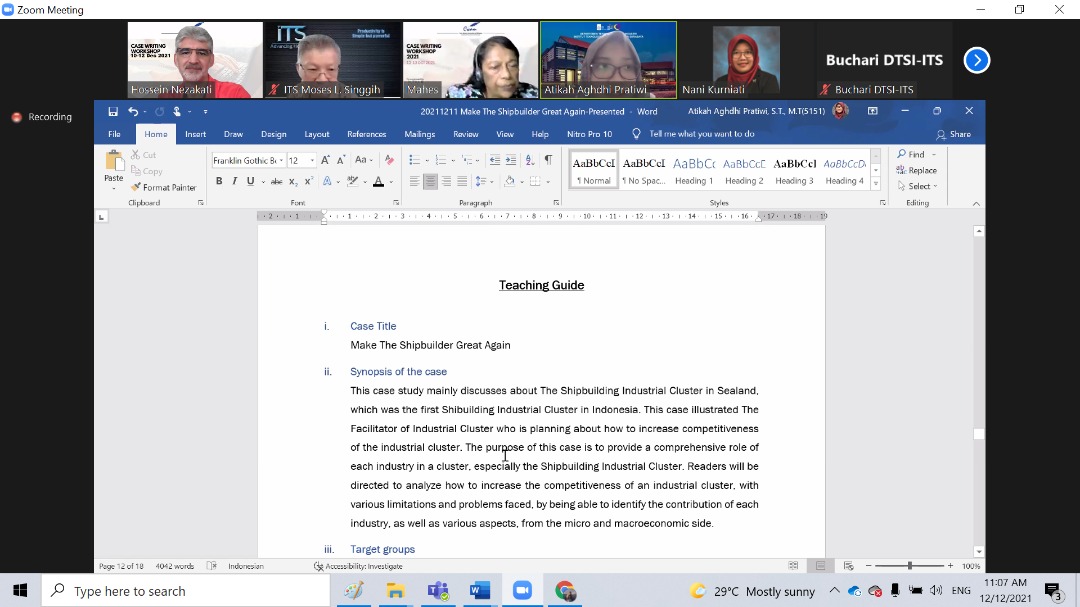Apply Text Effects to the text
Viewport: 1080px width, 607px height.
pyautogui.click(x=327, y=181)
